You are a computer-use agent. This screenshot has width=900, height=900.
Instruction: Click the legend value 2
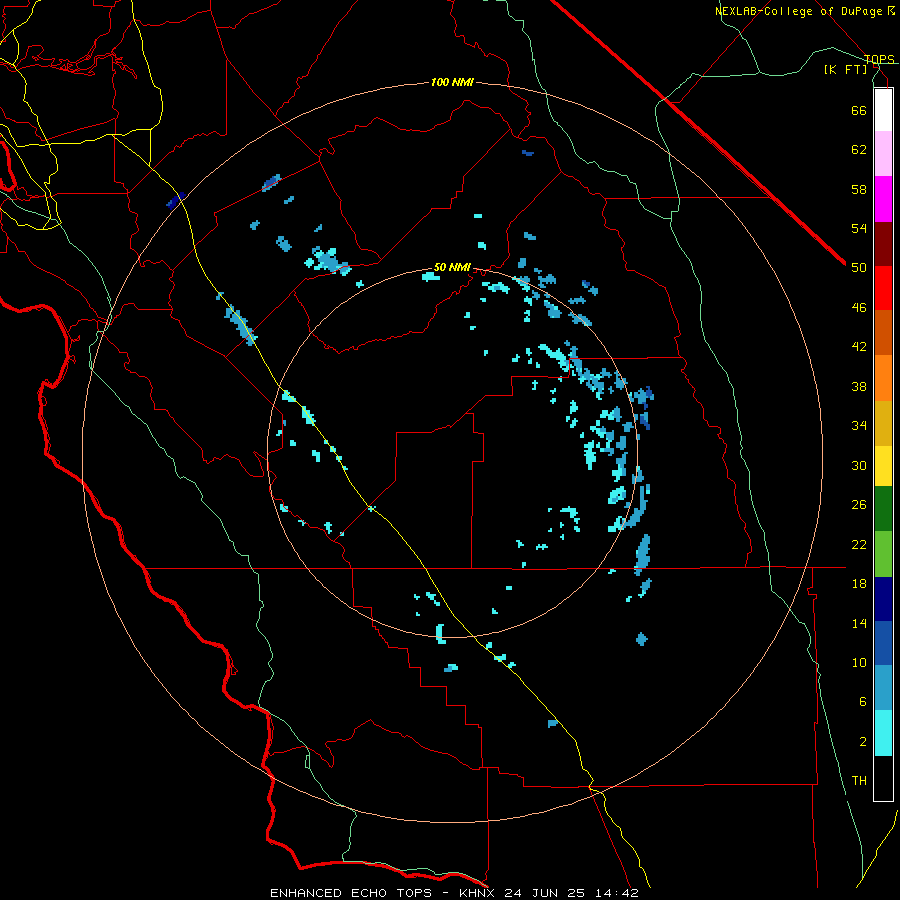(863, 742)
